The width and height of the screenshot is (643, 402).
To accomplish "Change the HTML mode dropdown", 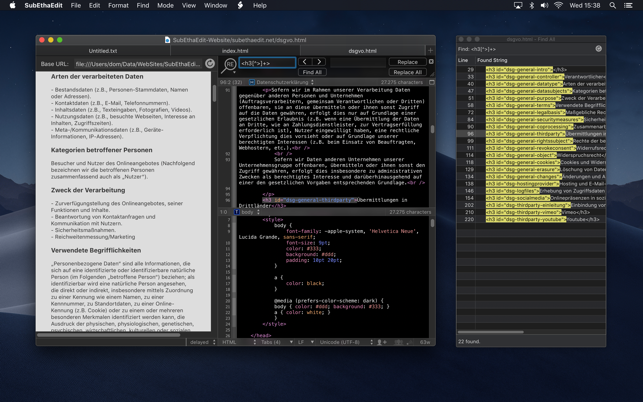I will click(x=239, y=342).
